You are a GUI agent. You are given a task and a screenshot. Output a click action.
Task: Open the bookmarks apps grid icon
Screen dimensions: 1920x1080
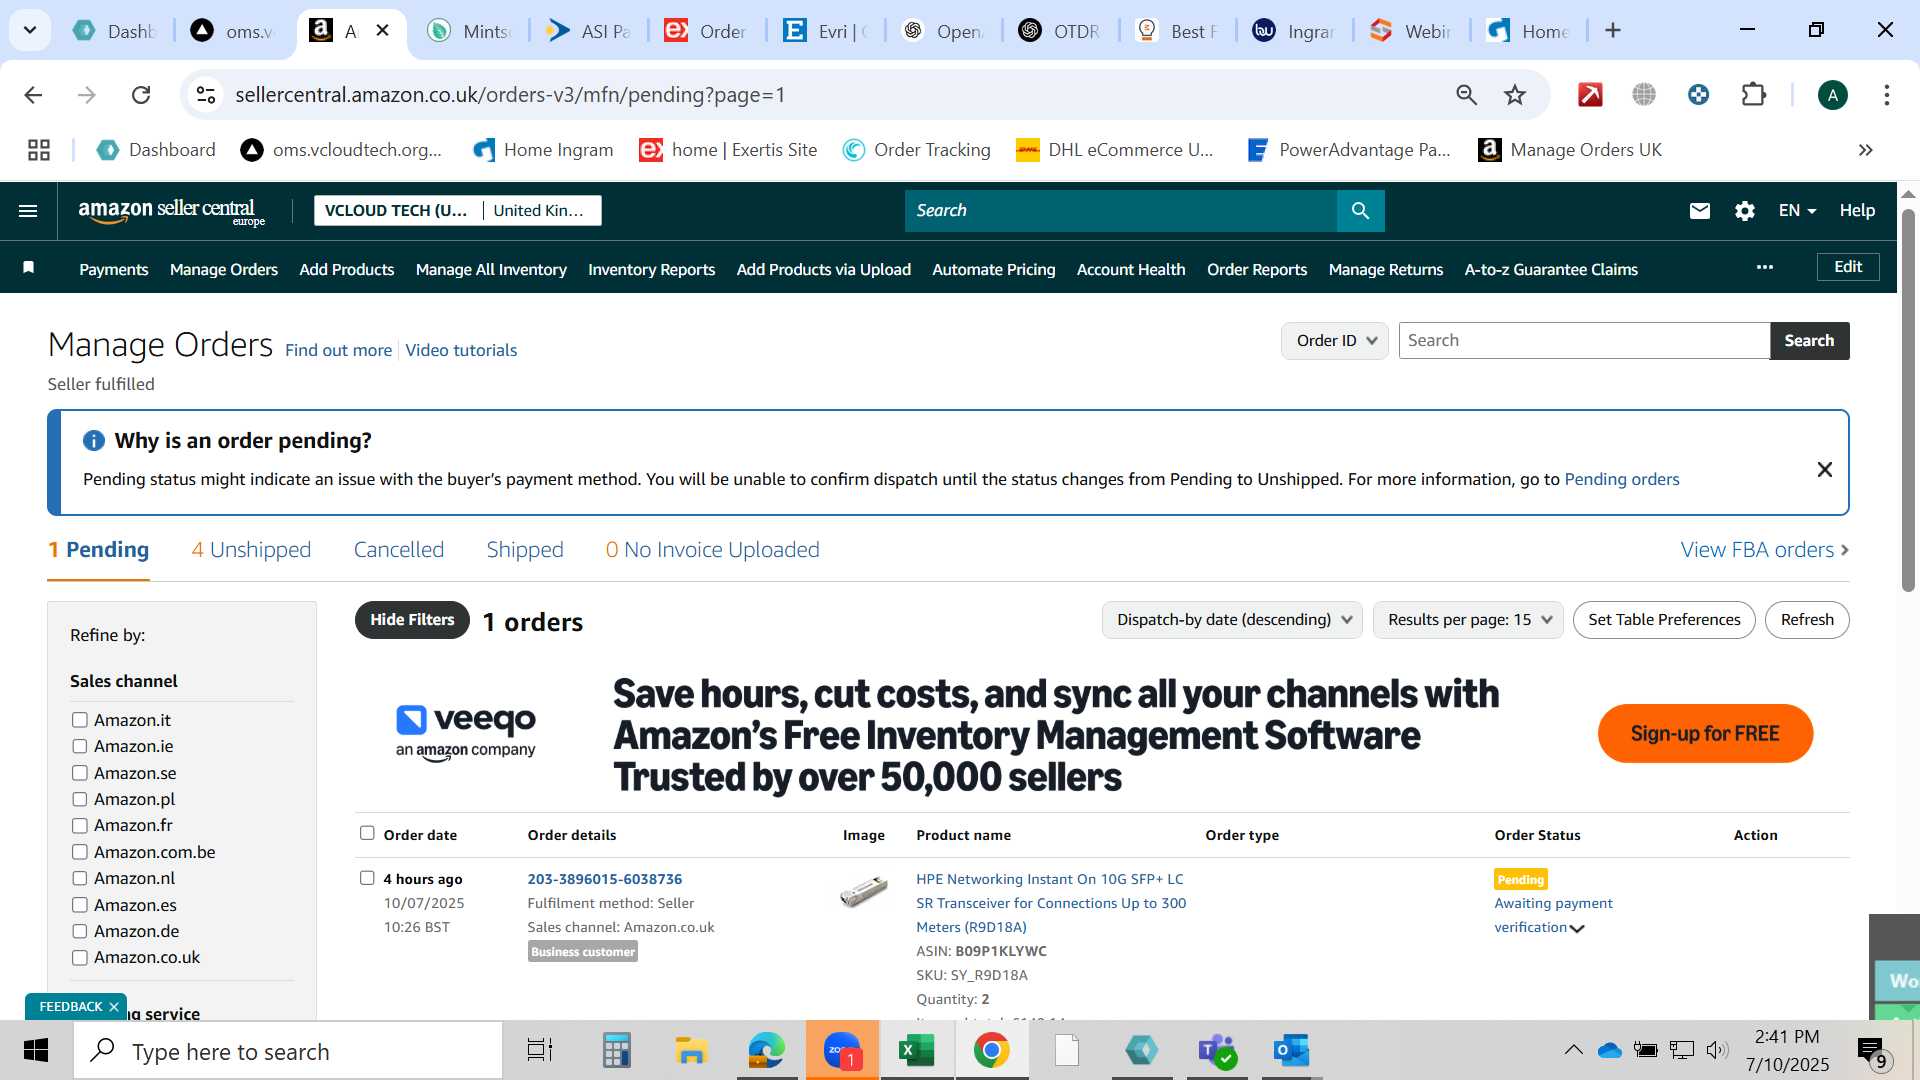39,150
